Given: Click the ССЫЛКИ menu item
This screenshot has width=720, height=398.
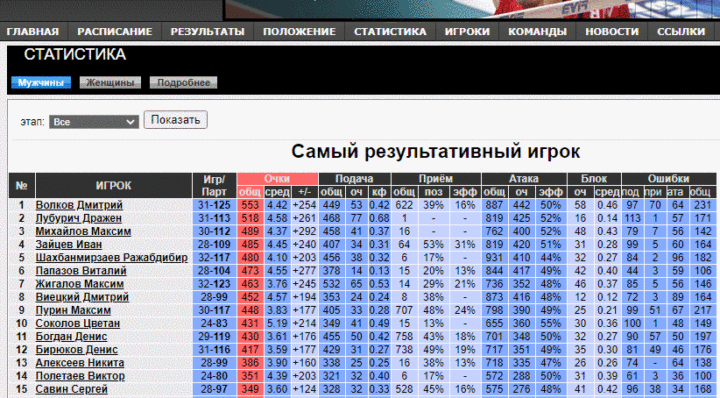Looking at the screenshot, I should 681,32.
